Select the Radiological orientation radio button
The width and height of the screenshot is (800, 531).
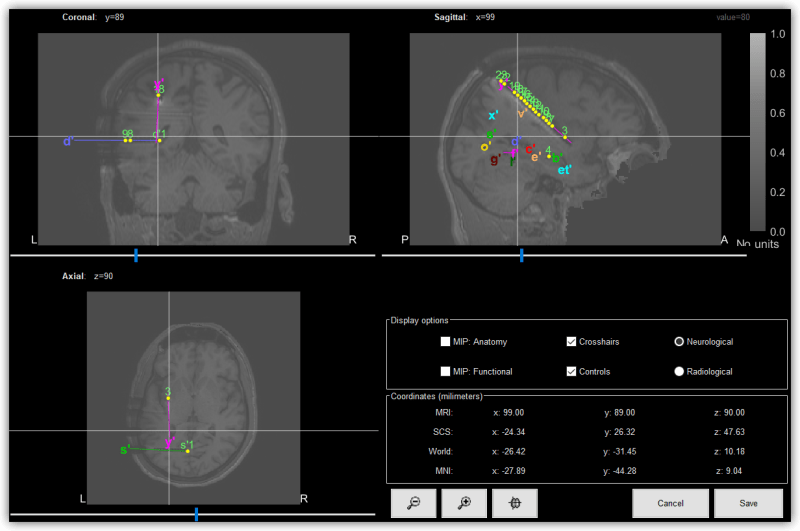679,371
